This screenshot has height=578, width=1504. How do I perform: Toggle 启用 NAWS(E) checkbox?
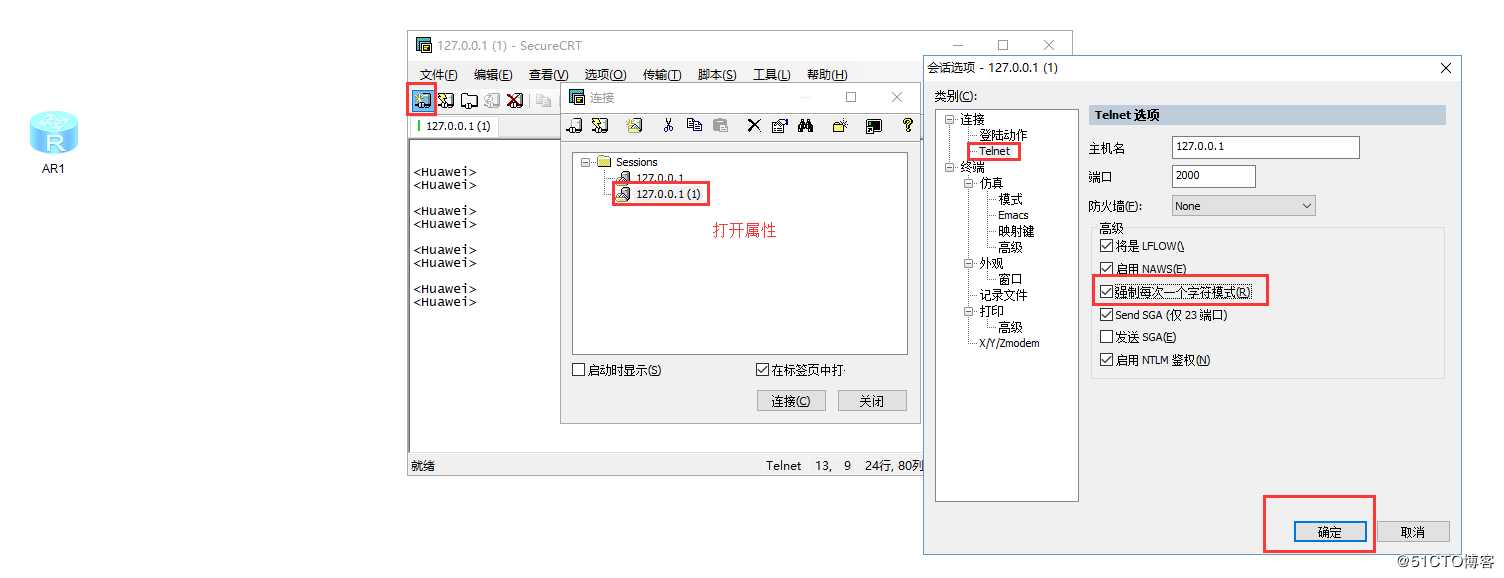[1106, 268]
